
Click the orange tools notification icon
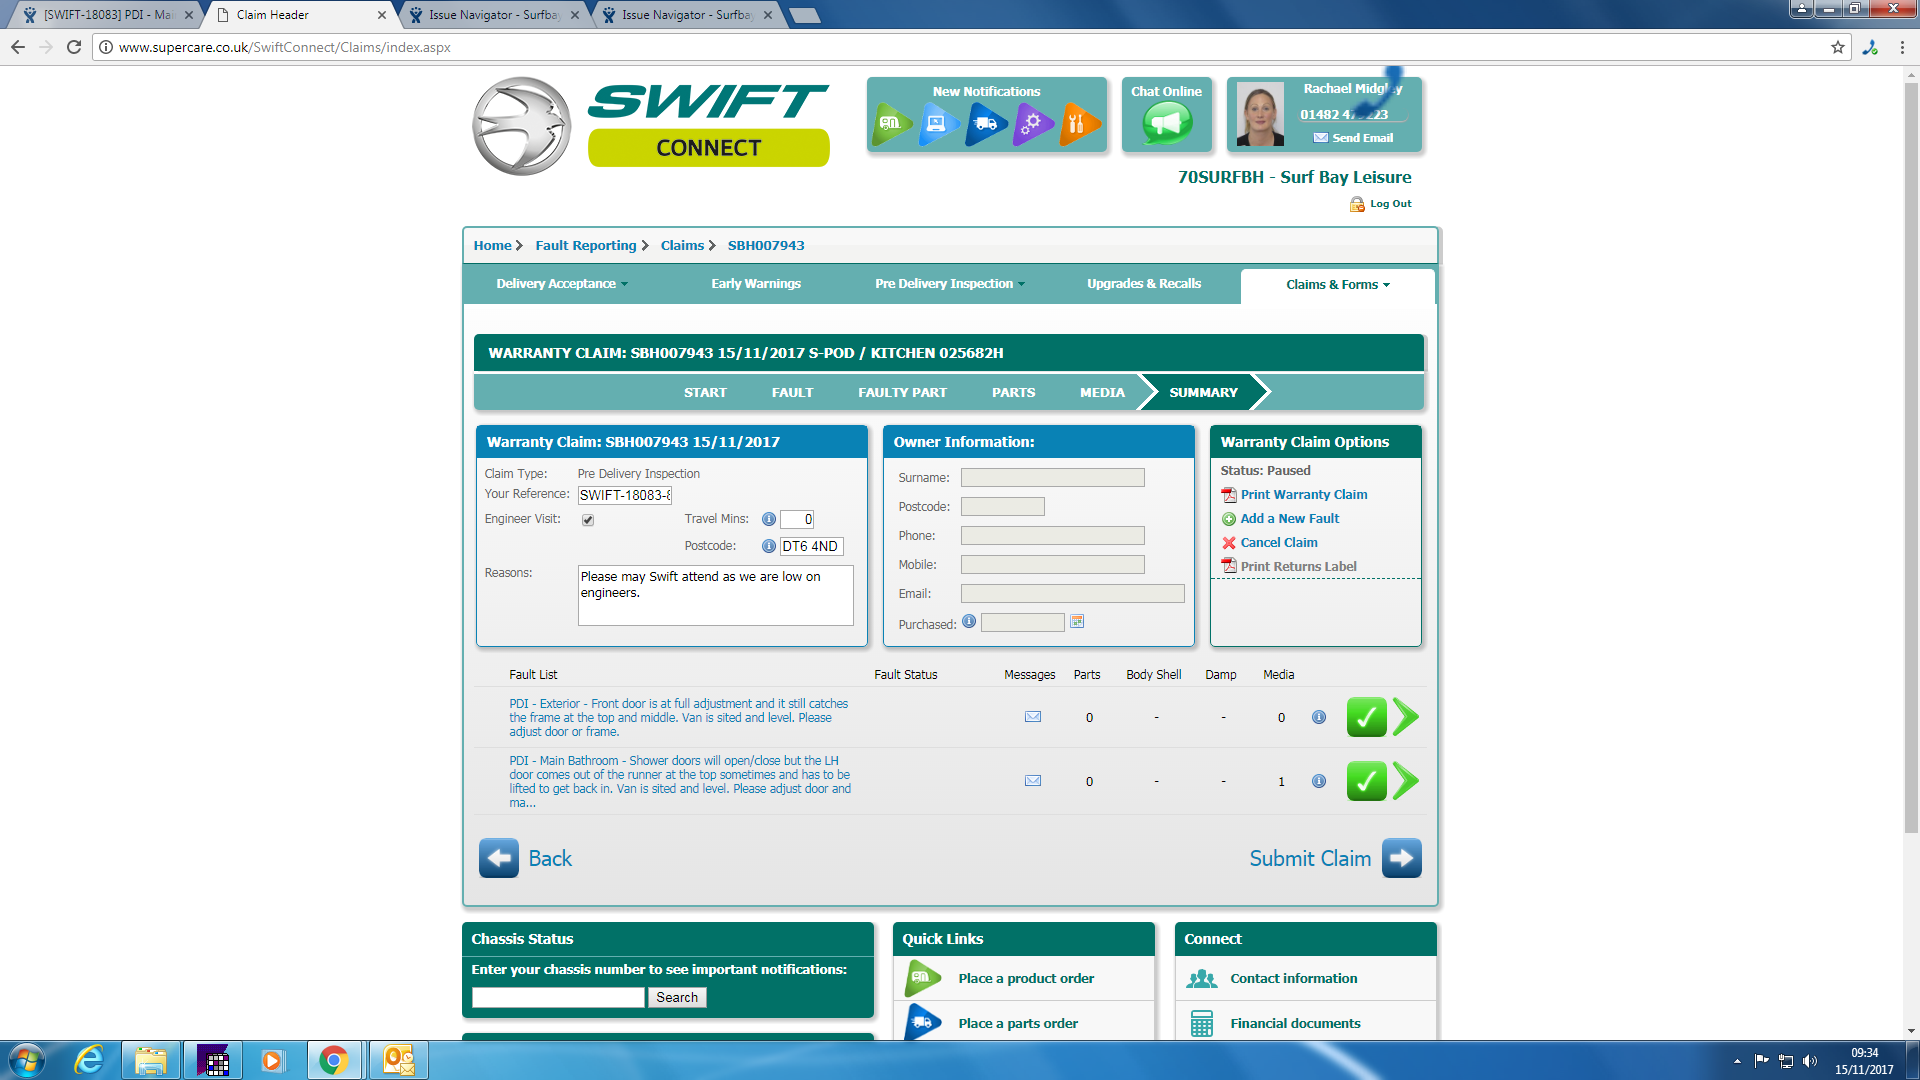point(1079,124)
